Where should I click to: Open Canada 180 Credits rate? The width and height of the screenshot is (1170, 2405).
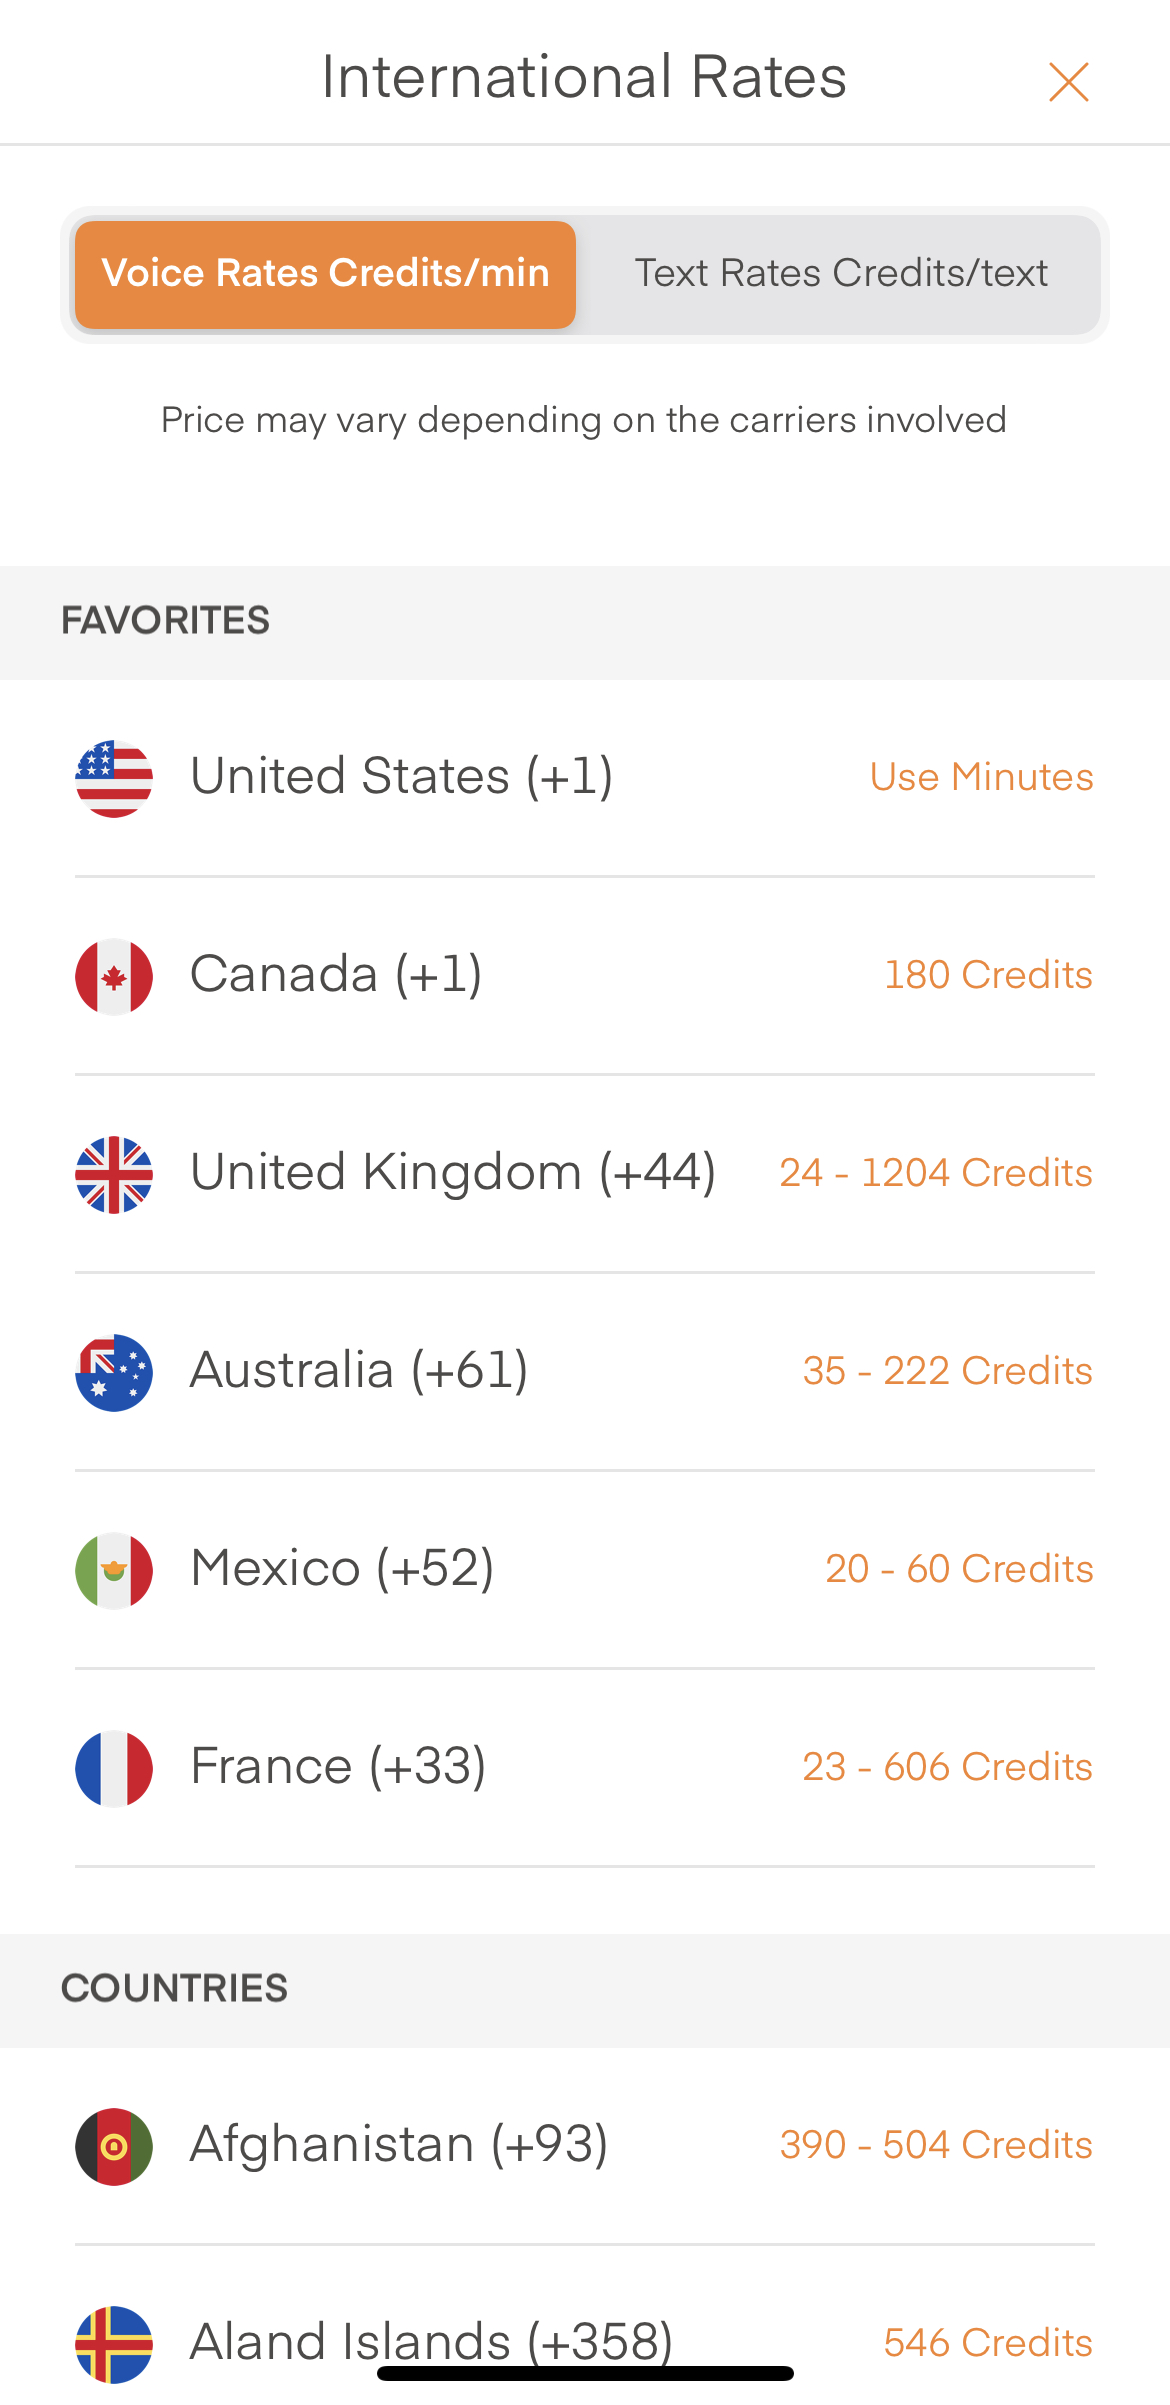988,976
